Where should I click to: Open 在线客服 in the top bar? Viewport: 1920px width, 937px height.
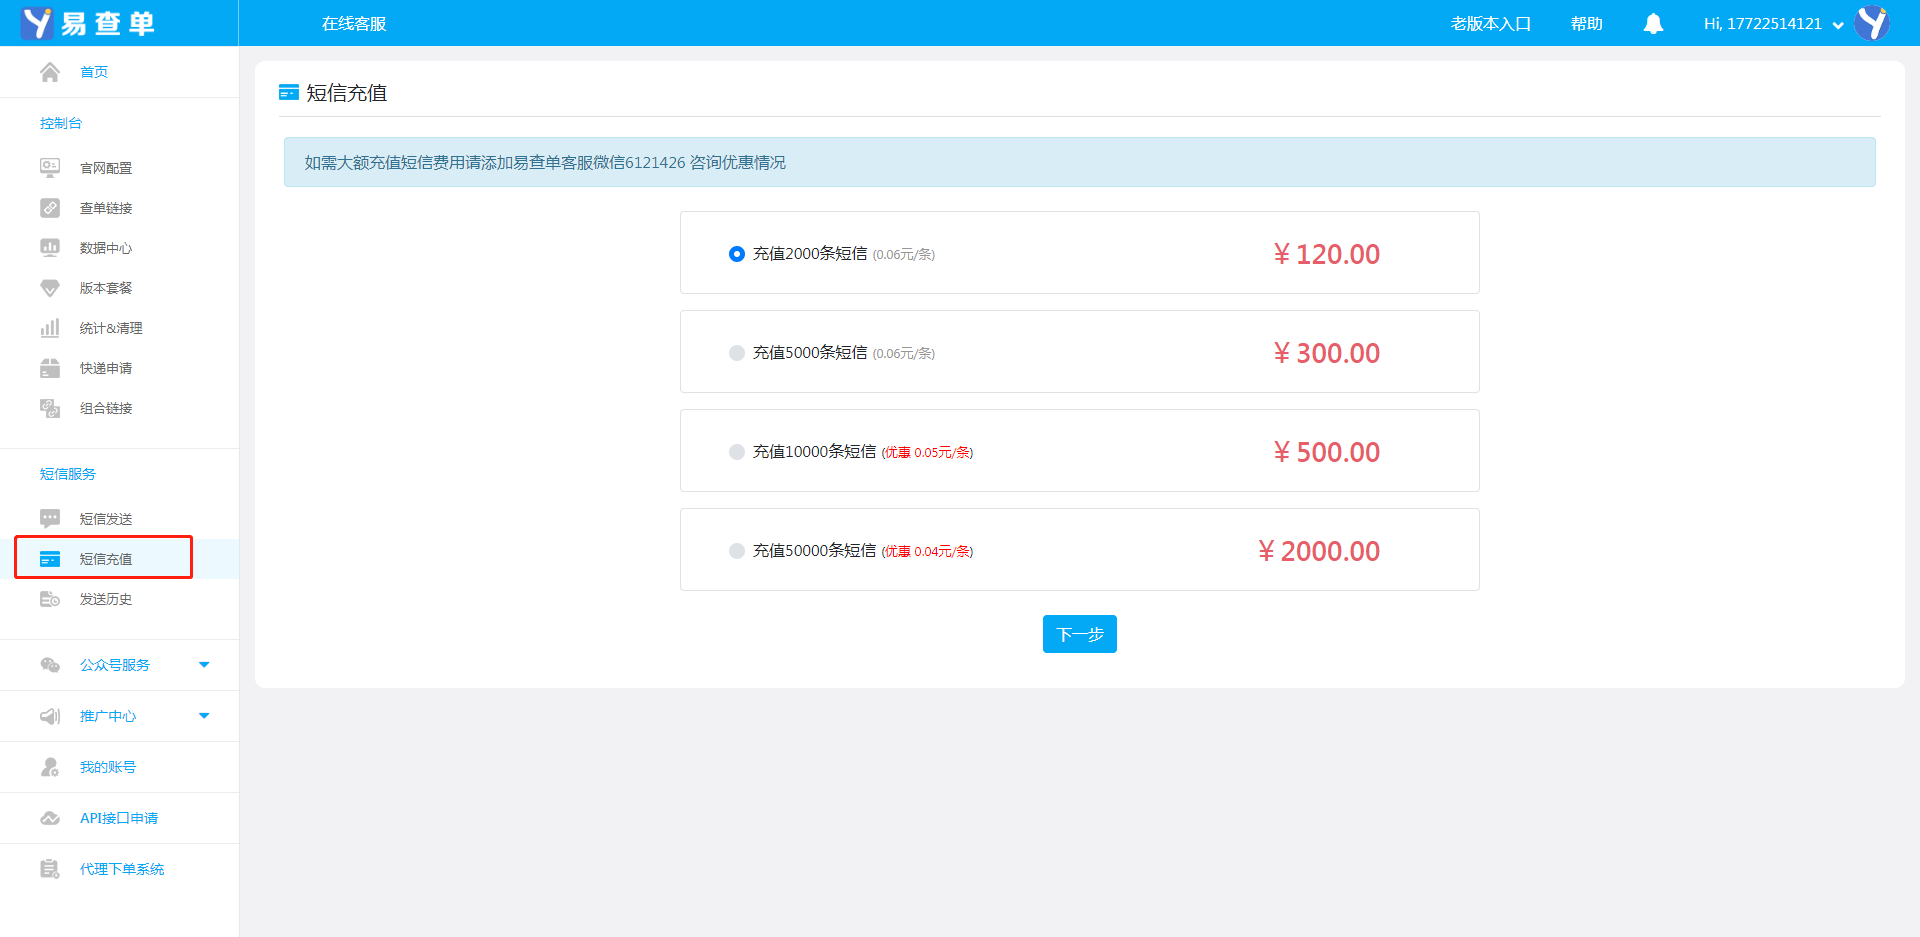354,24
